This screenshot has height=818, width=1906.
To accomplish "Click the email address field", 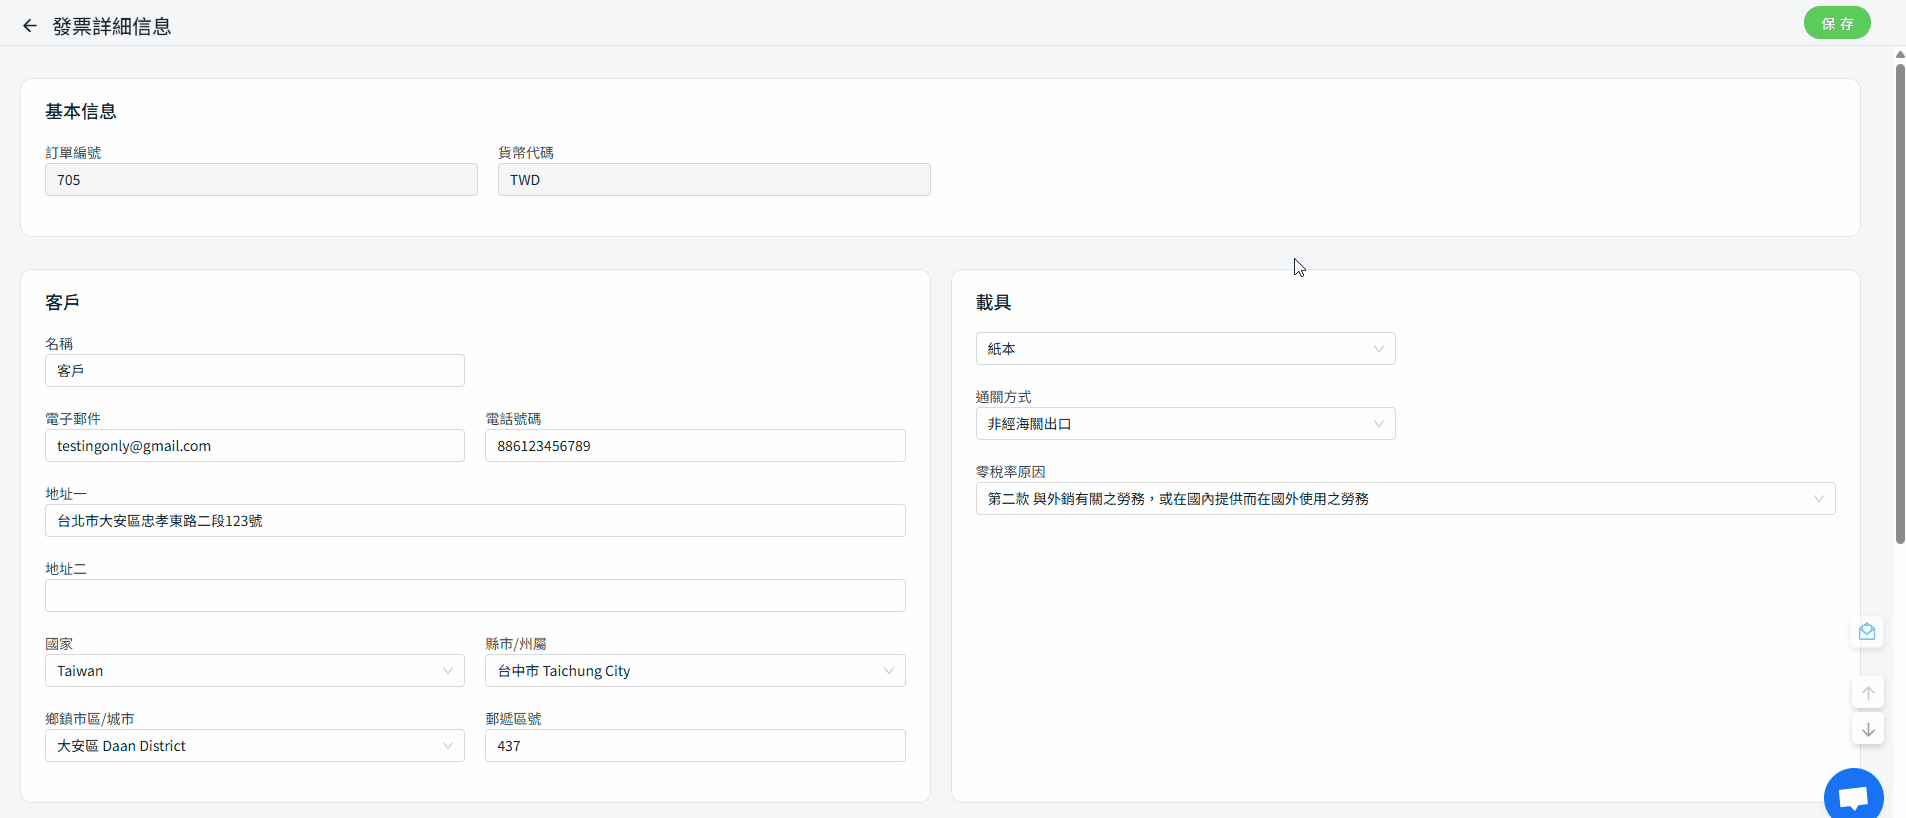I will pyautogui.click(x=254, y=446).
